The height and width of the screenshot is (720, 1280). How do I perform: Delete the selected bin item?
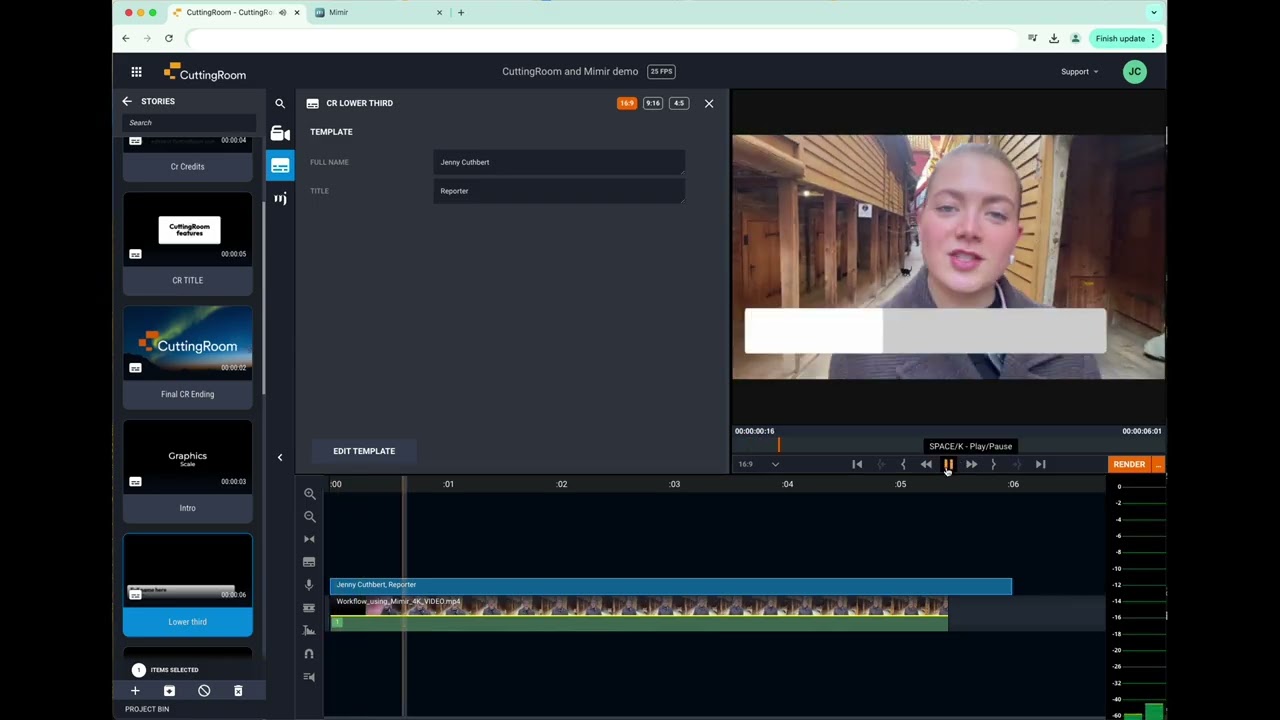238,691
